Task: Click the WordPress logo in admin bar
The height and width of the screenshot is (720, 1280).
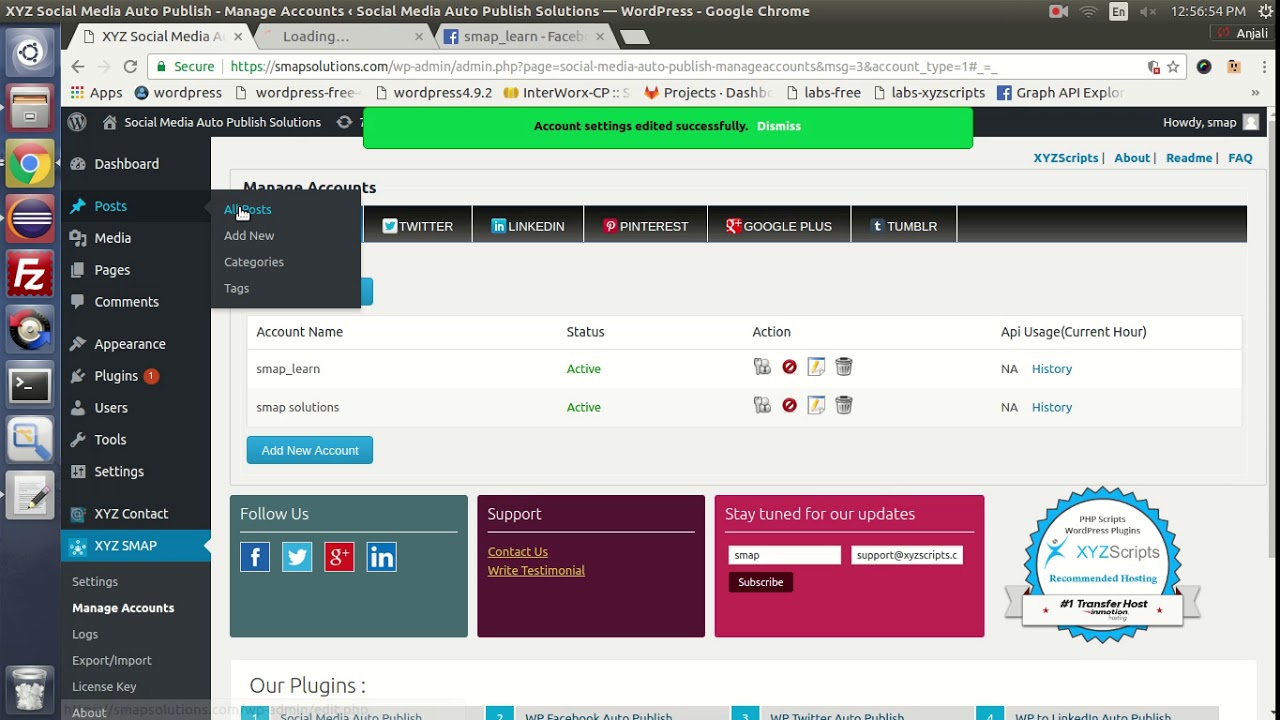Action: pos(77,122)
